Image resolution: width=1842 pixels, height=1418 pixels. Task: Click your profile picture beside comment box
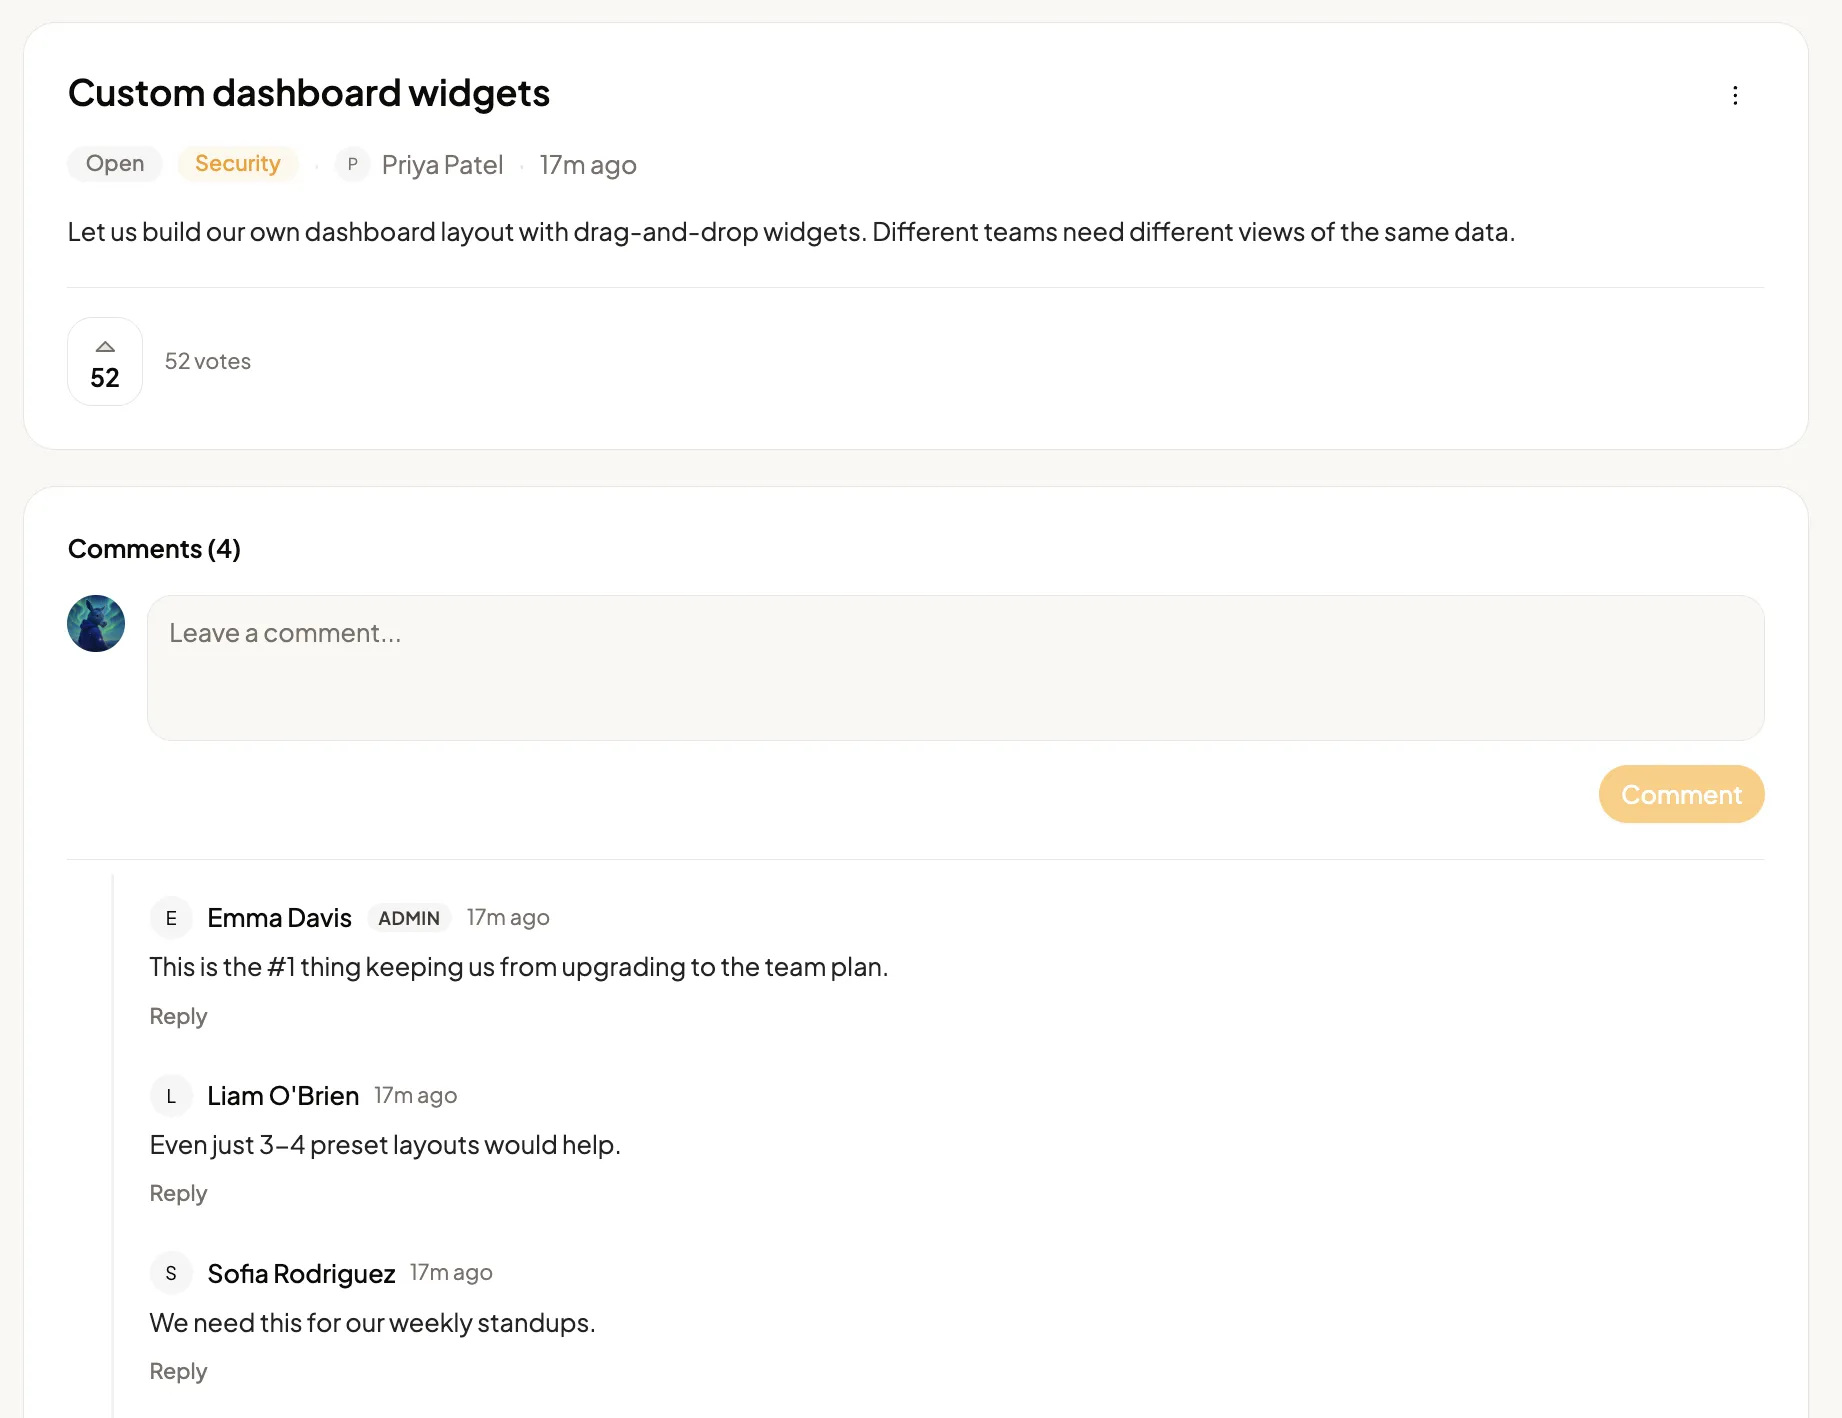96,624
